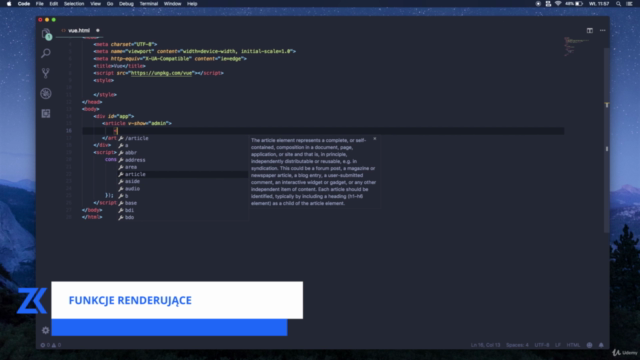The image size is (640, 360).
Task: Open Spotlight search in menu bar
Action: pos(618,4)
